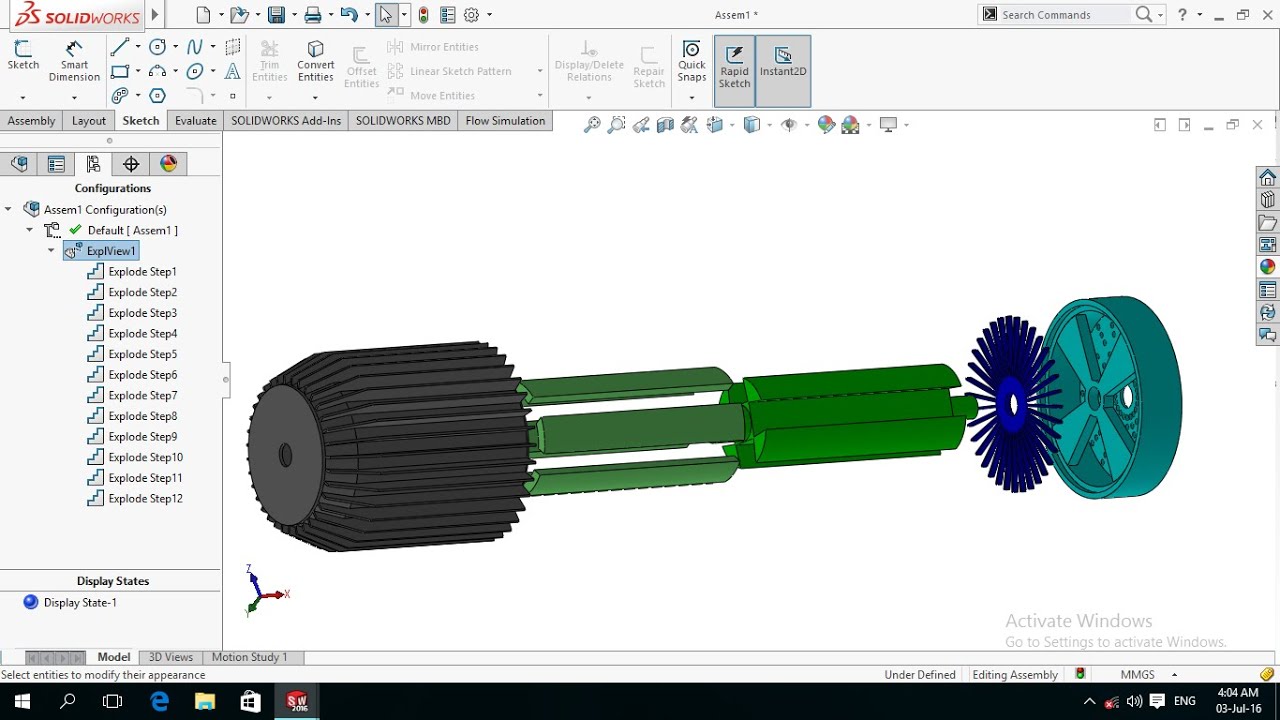Collapse the Default [ Assem1 ] node

(x=29, y=230)
